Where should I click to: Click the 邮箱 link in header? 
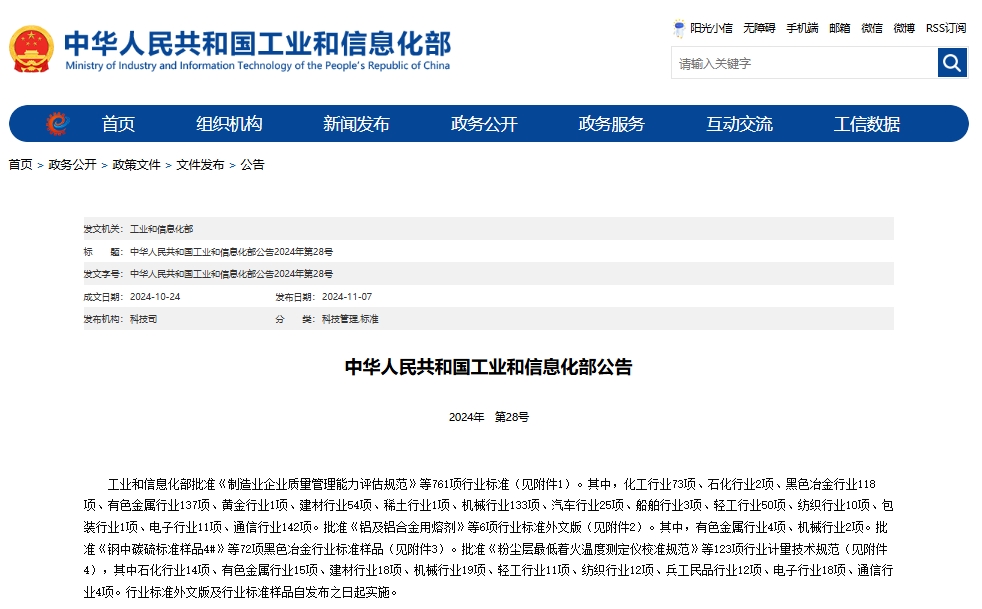(840, 28)
